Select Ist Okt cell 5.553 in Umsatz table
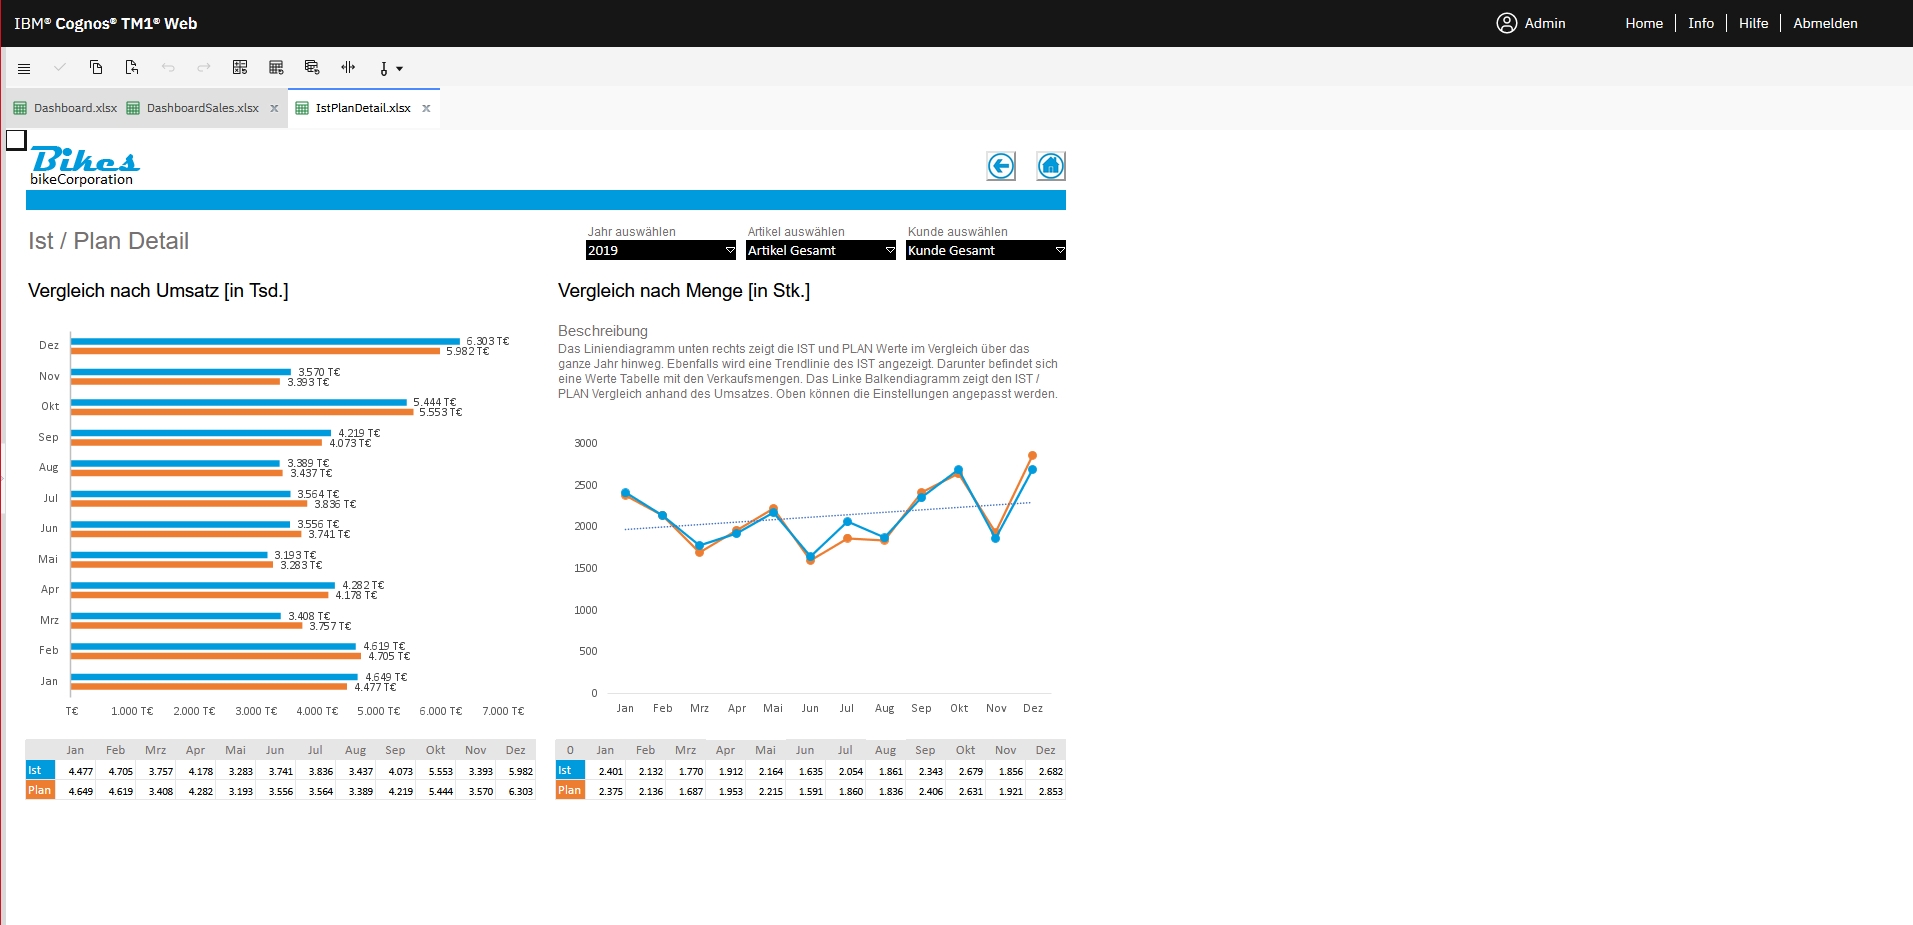 point(436,771)
